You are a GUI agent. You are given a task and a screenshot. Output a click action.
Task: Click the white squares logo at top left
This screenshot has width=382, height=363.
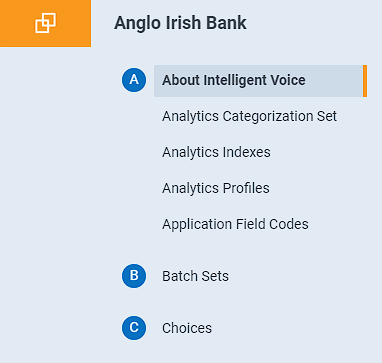[x=45, y=23]
